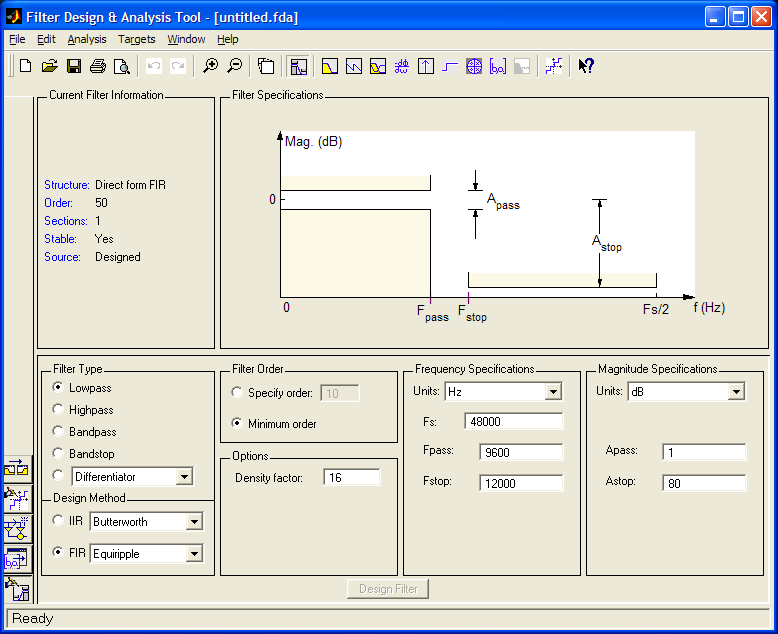Image resolution: width=778 pixels, height=634 pixels.
Task: Click the Design Filter button
Action: pyautogui.click(x=388, y=589)
